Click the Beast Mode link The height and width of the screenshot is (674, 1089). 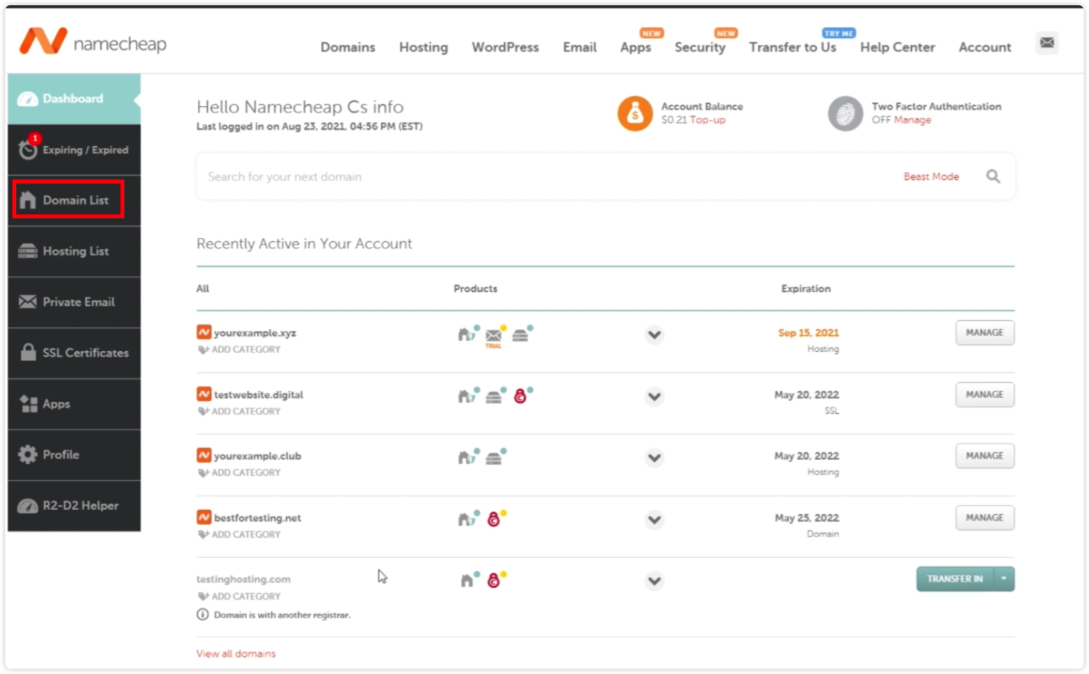pyautogui.click(x=931, y=176)
